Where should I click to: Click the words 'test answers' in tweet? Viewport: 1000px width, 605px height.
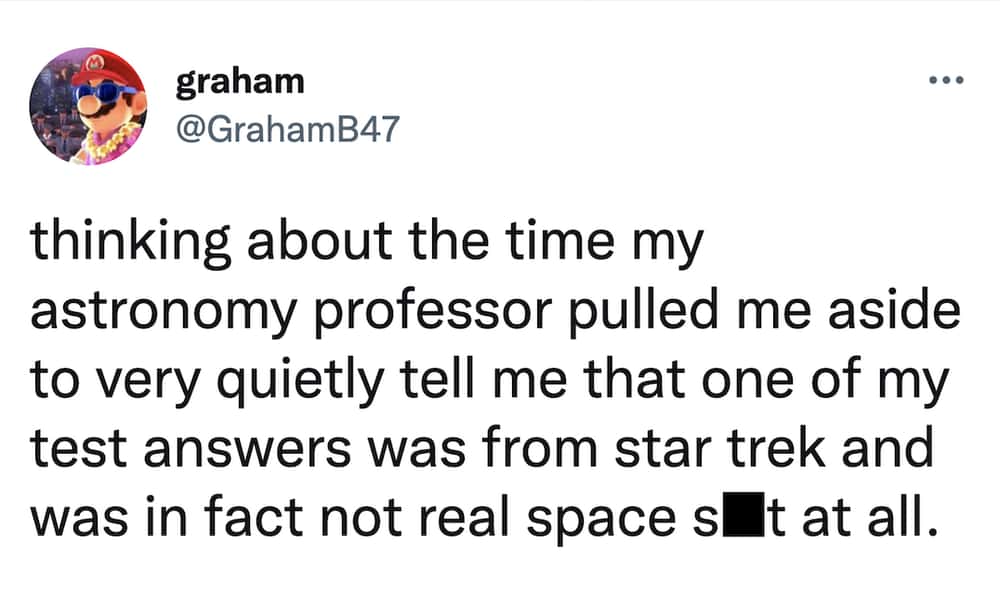[x=190, y=448]
